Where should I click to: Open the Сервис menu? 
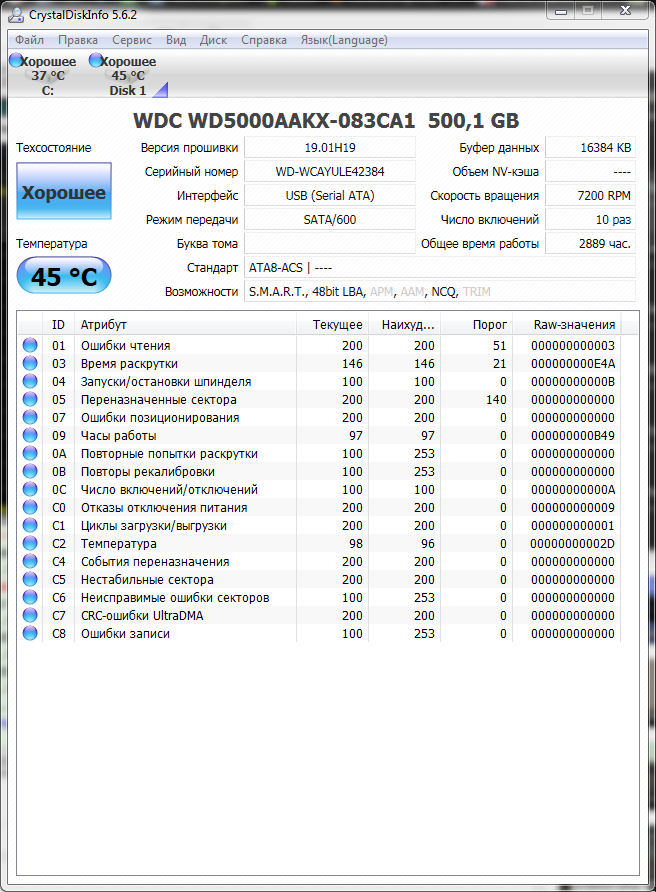coord(132,40)
